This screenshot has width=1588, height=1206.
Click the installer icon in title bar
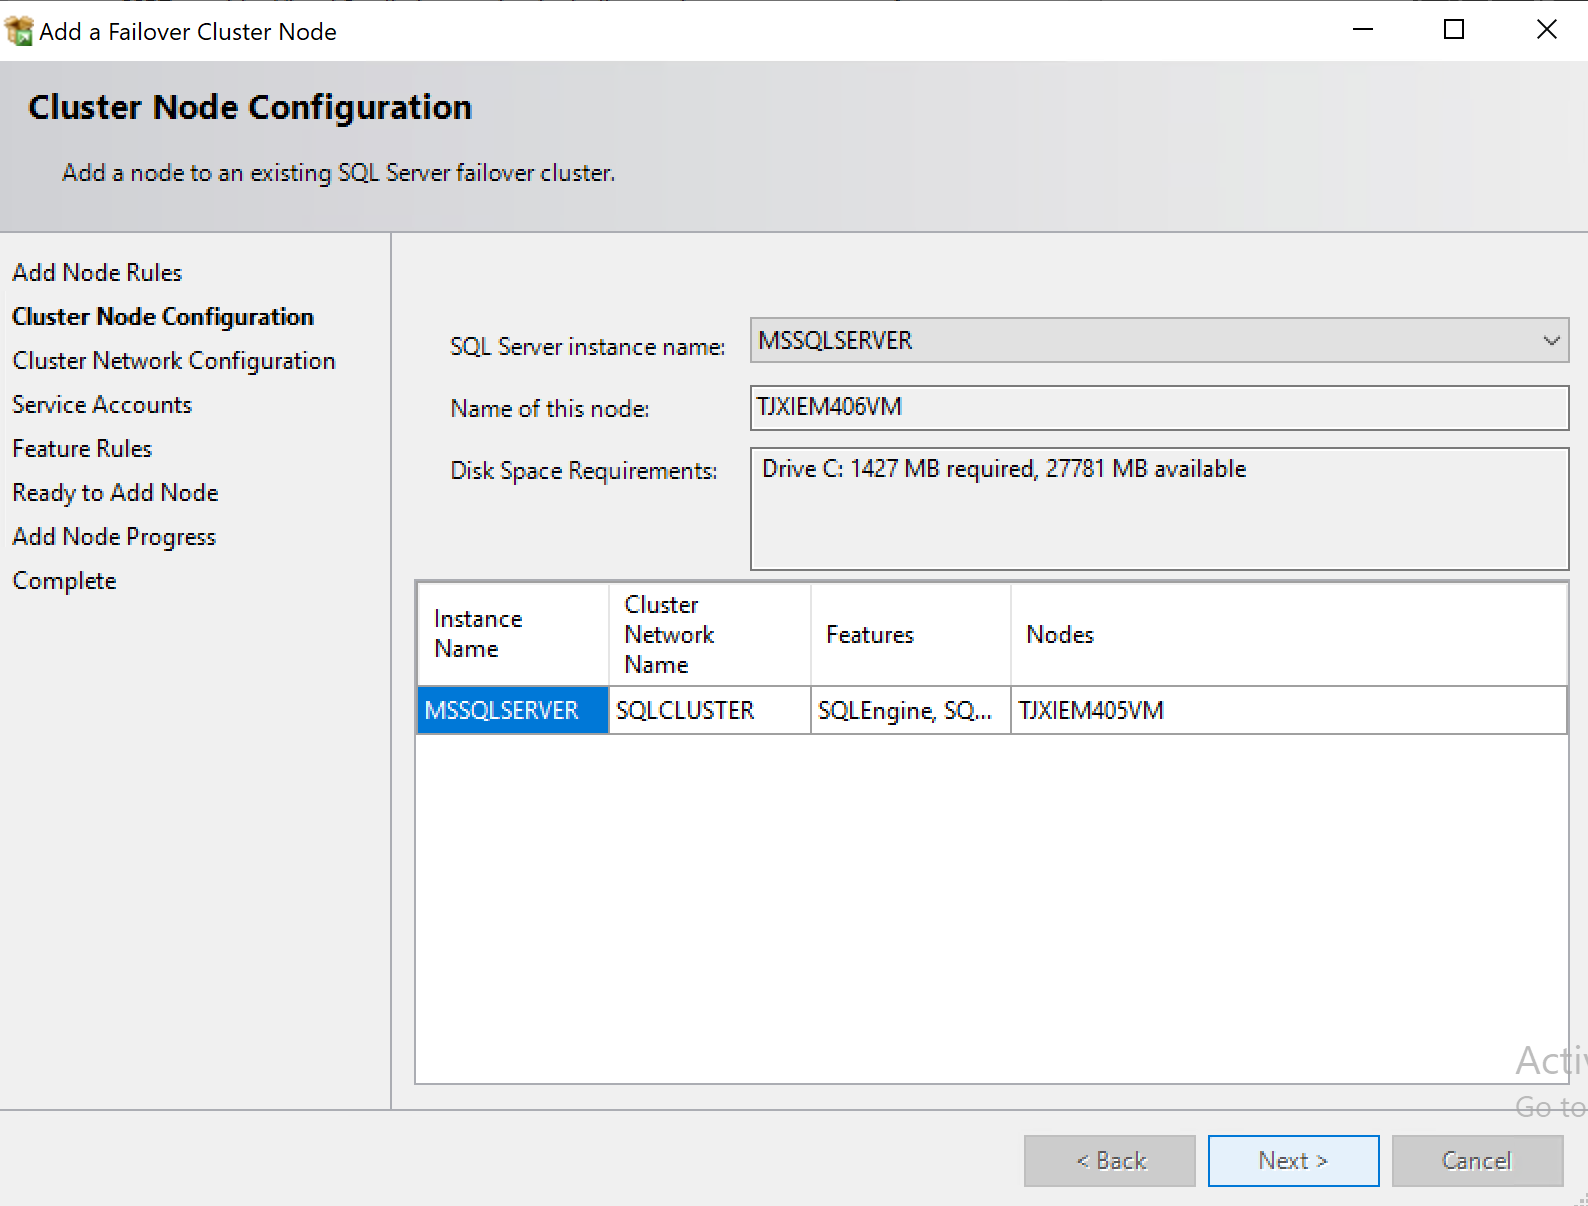pos(19,31)
